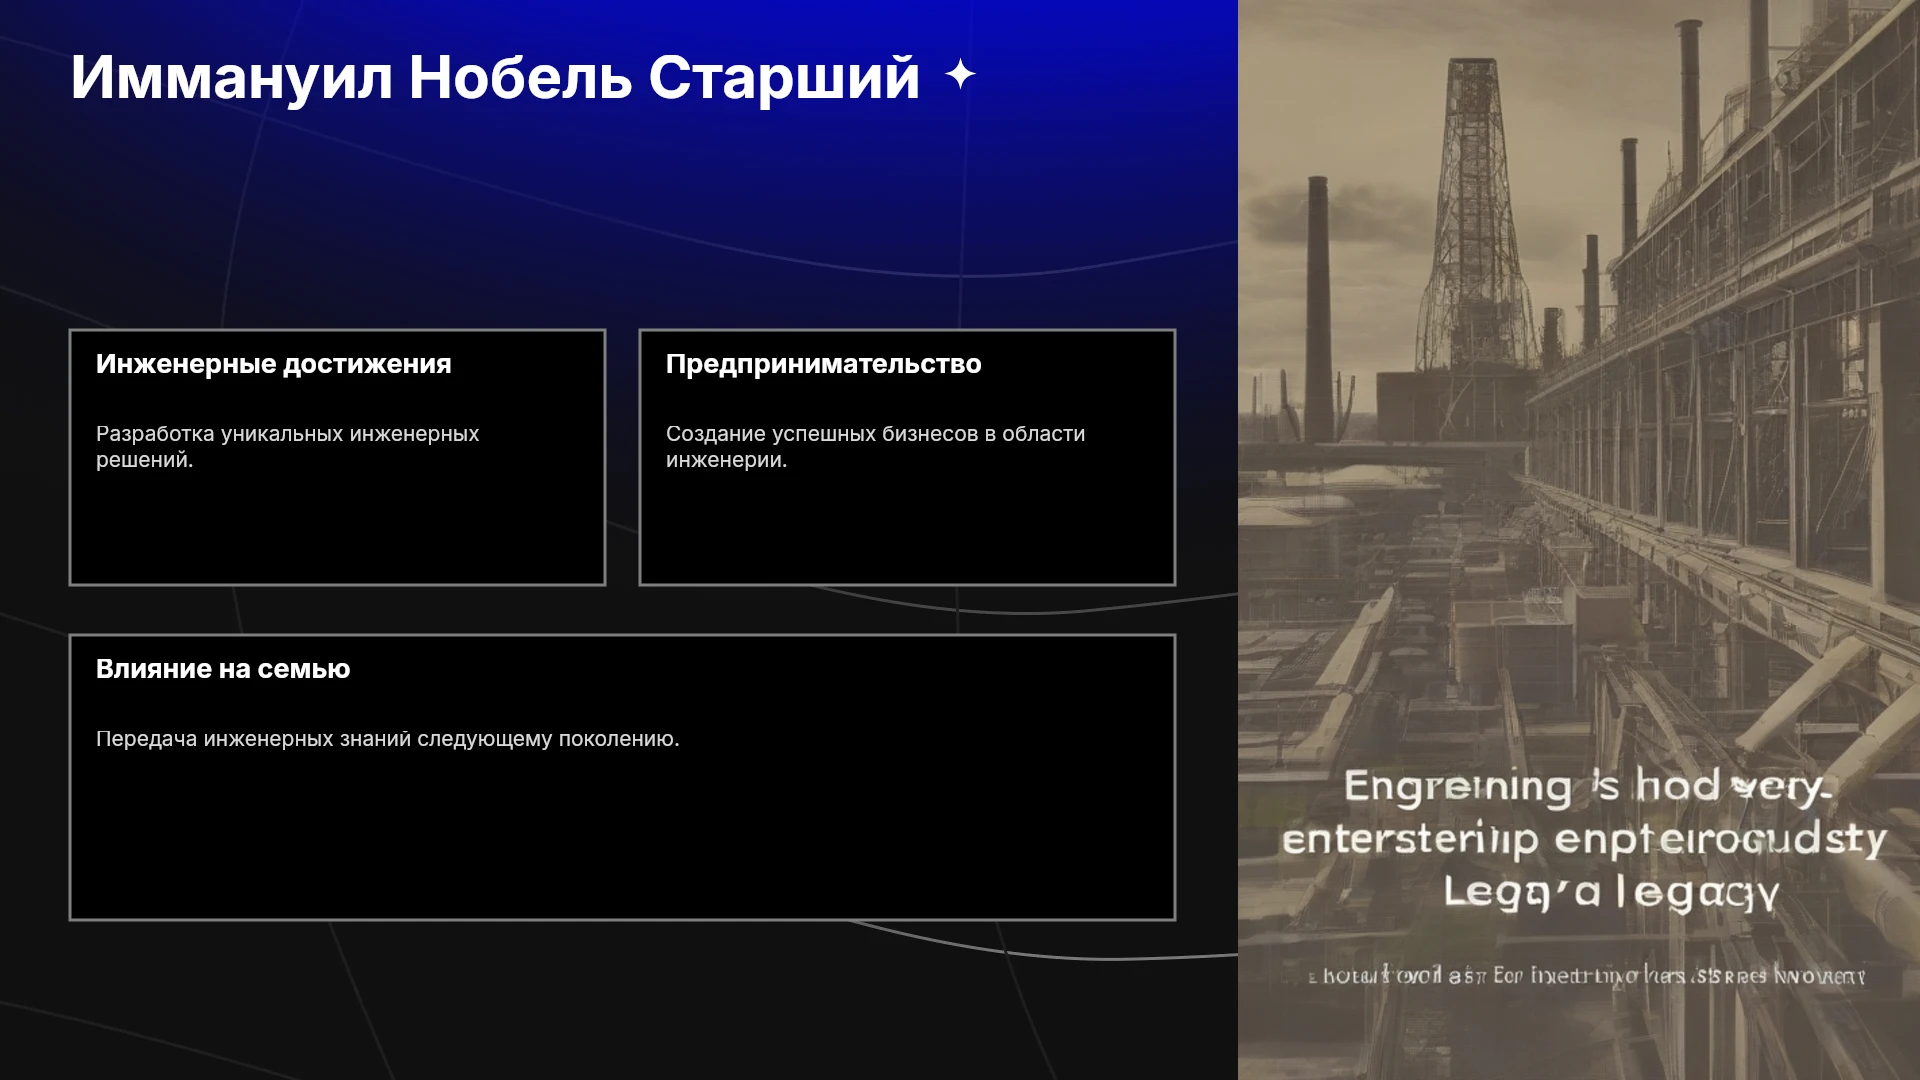
Task: Select the title 'Иммануил Нобель Старший'
Action: pyautogui.click(x=495, y=77)
